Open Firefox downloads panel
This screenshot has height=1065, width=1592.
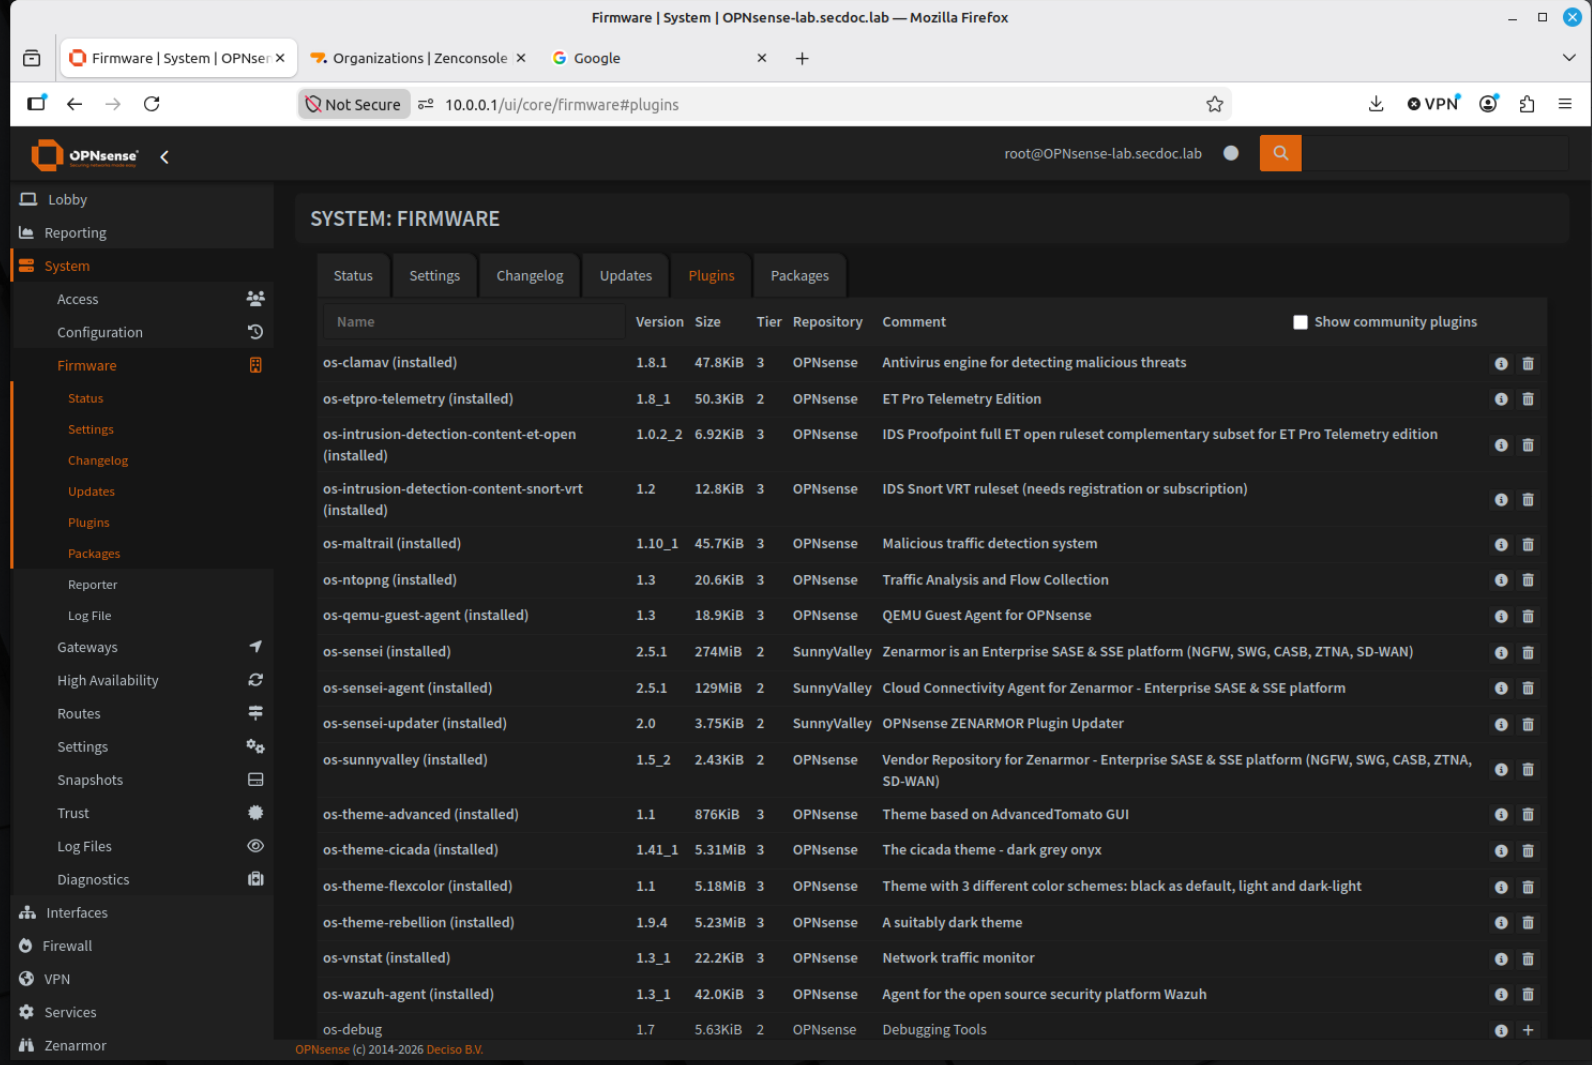point(1376,104)
